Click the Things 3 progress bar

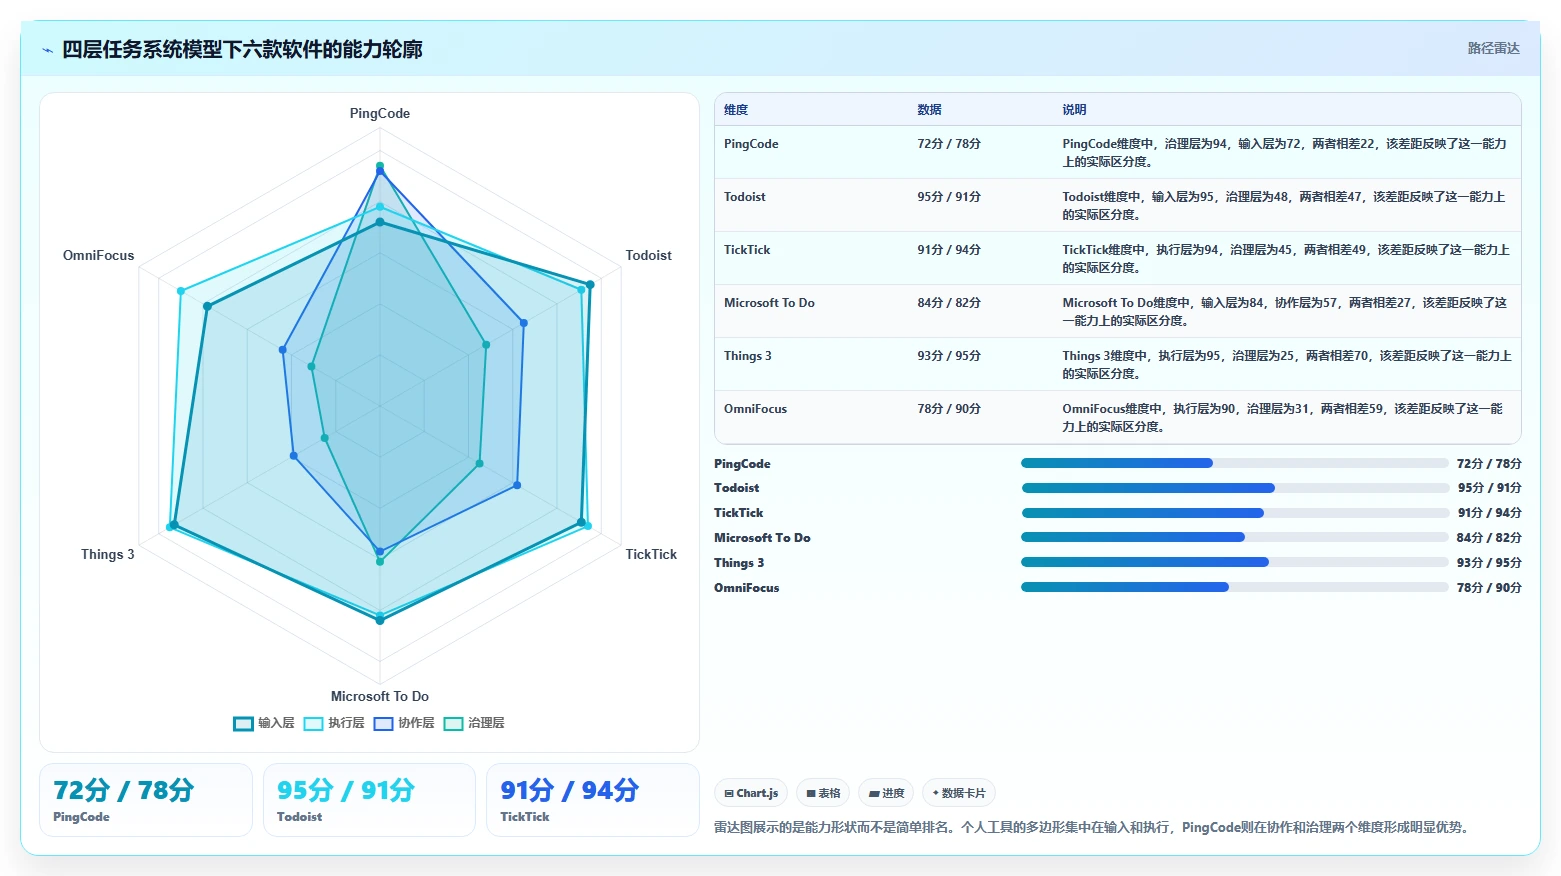pos(1235,562)
